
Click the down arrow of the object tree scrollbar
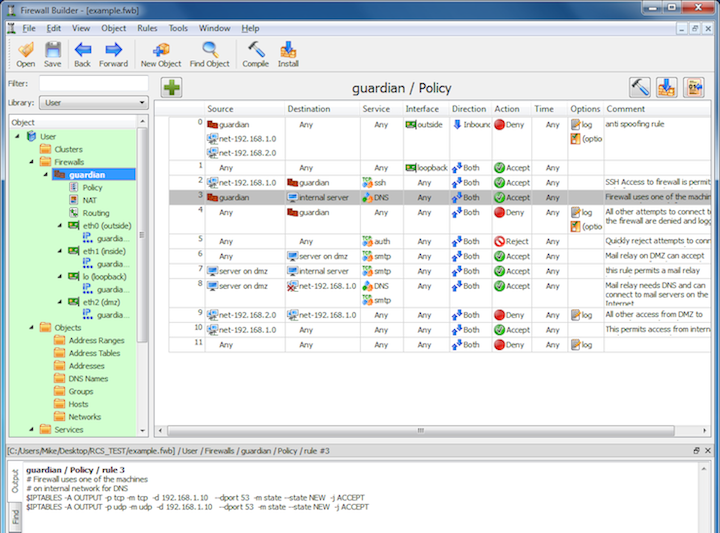pyautogui.click(x=142, y=431)
